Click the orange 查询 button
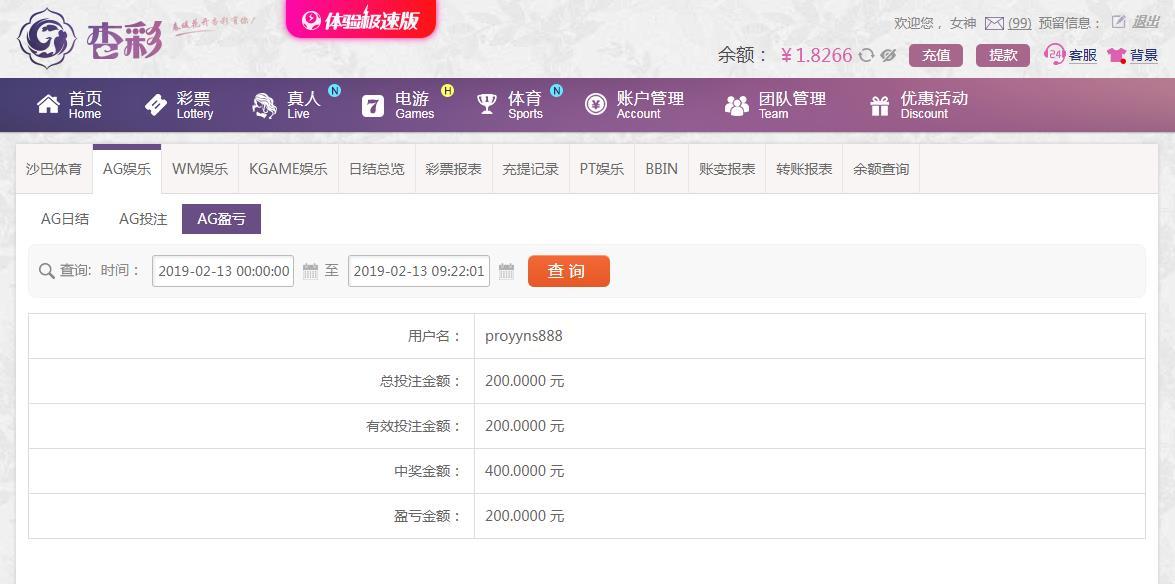 tap(569, 271)
